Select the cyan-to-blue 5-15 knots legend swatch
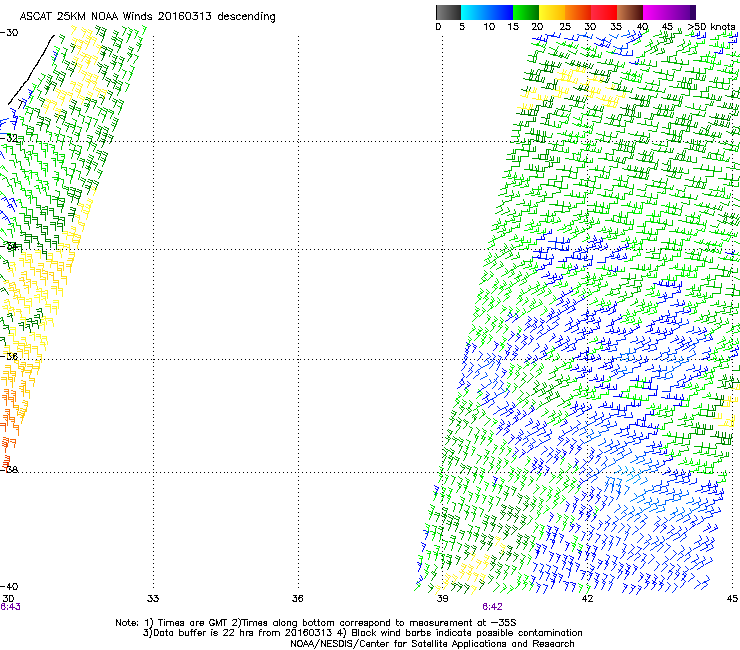This screenshot has width=740, height=650. pos(487,12)
